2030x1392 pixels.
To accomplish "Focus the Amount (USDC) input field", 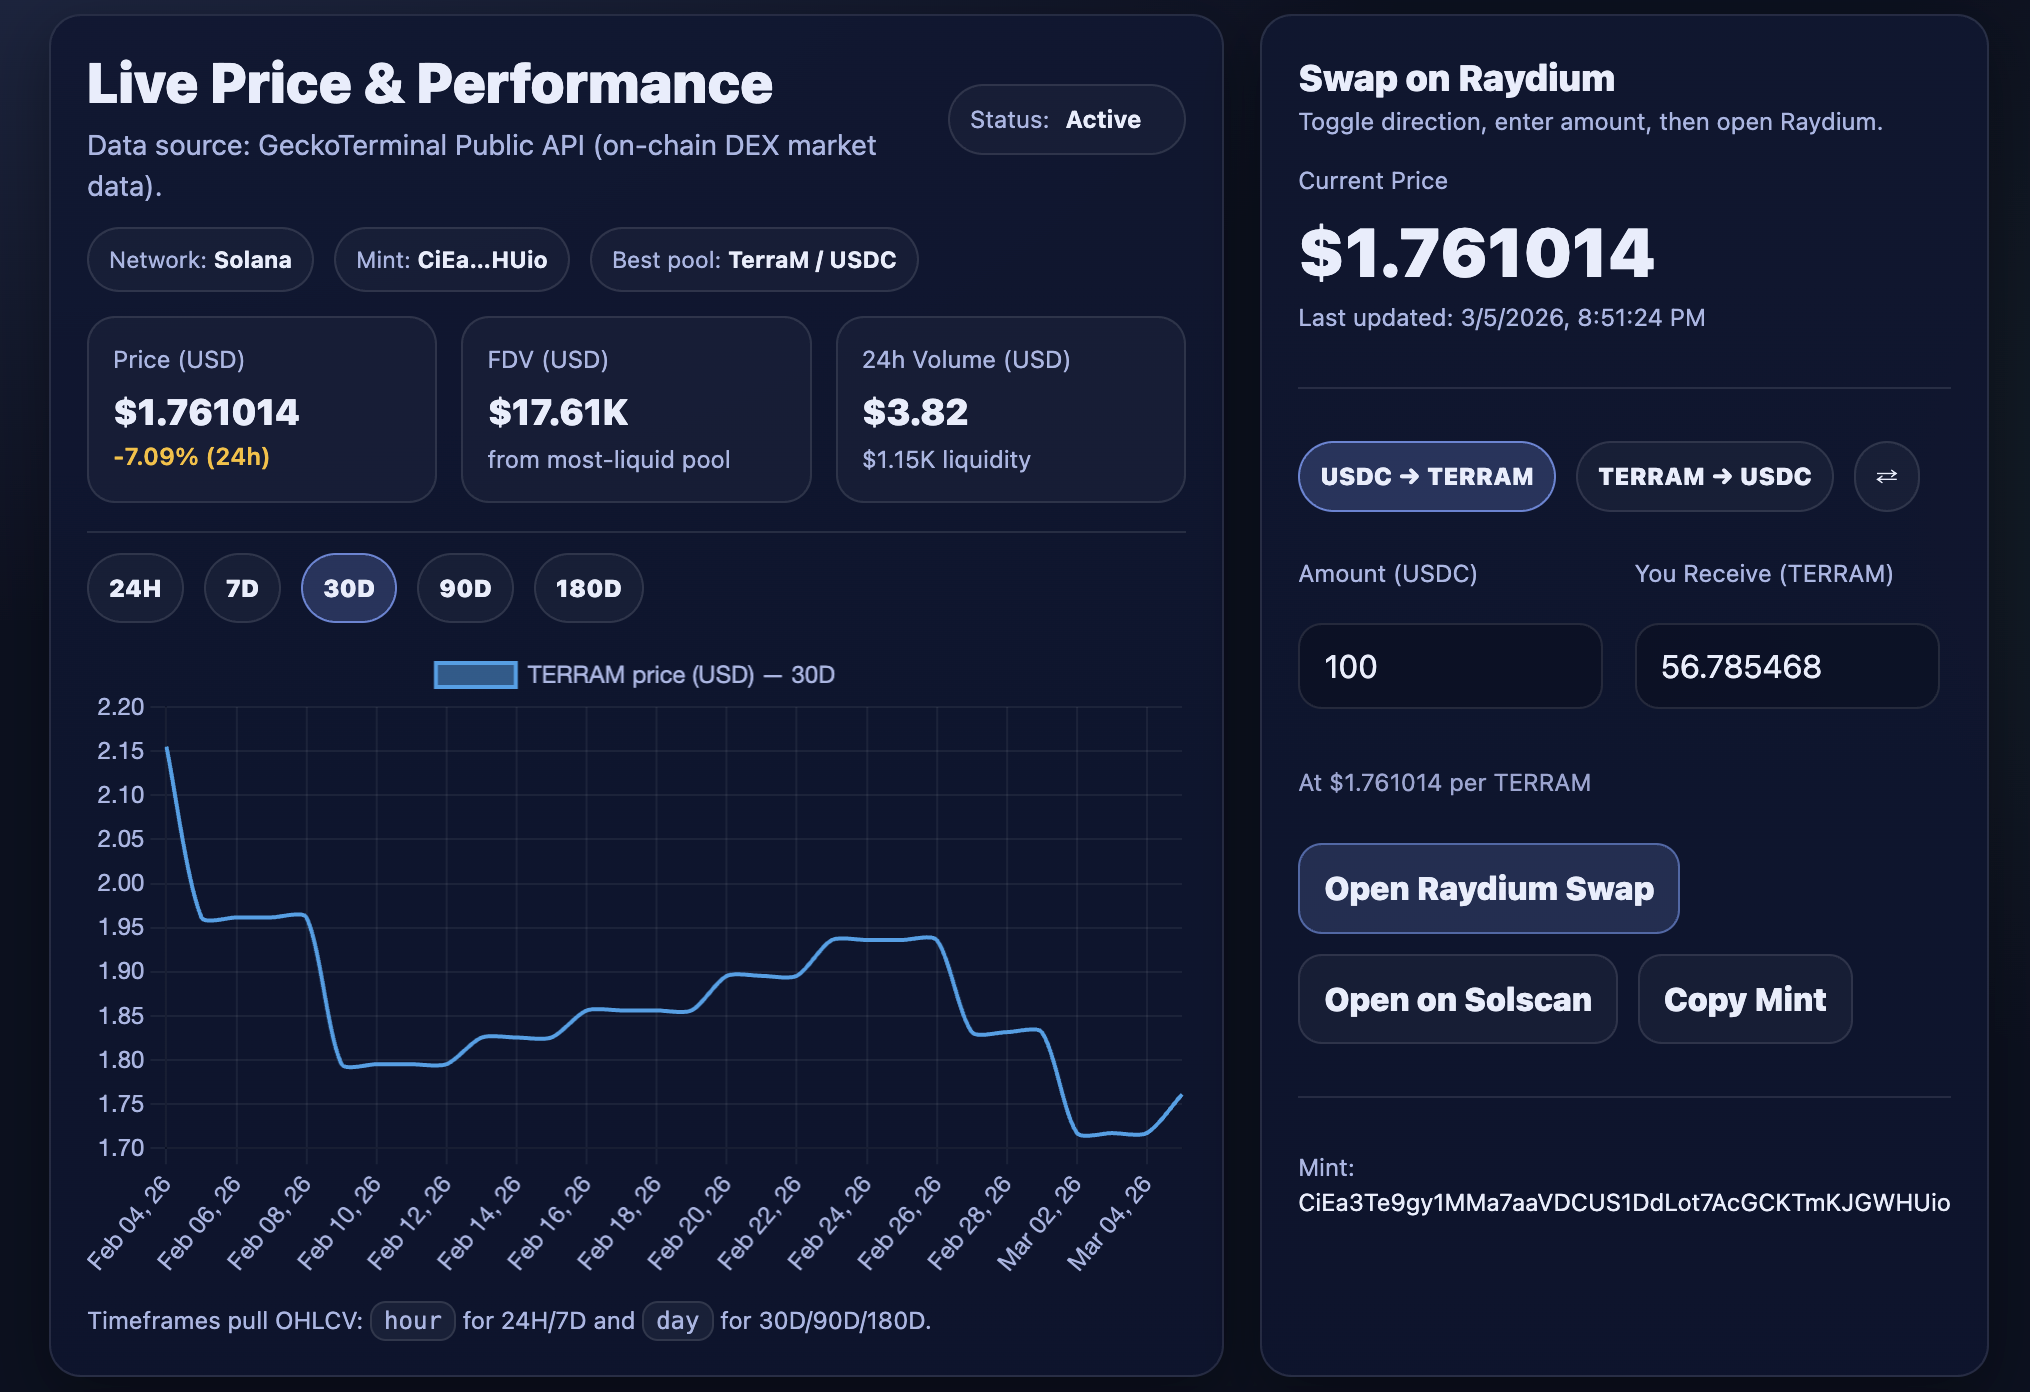I will tap(1449, 666).
